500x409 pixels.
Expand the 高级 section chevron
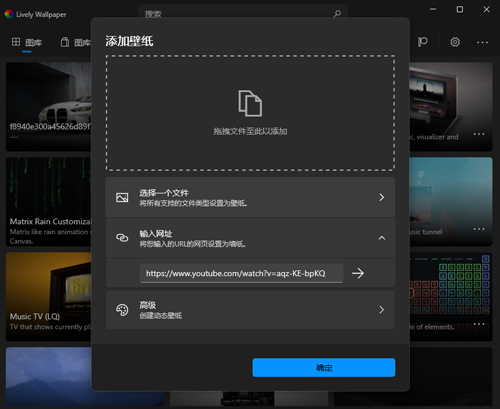click(382, 310)
